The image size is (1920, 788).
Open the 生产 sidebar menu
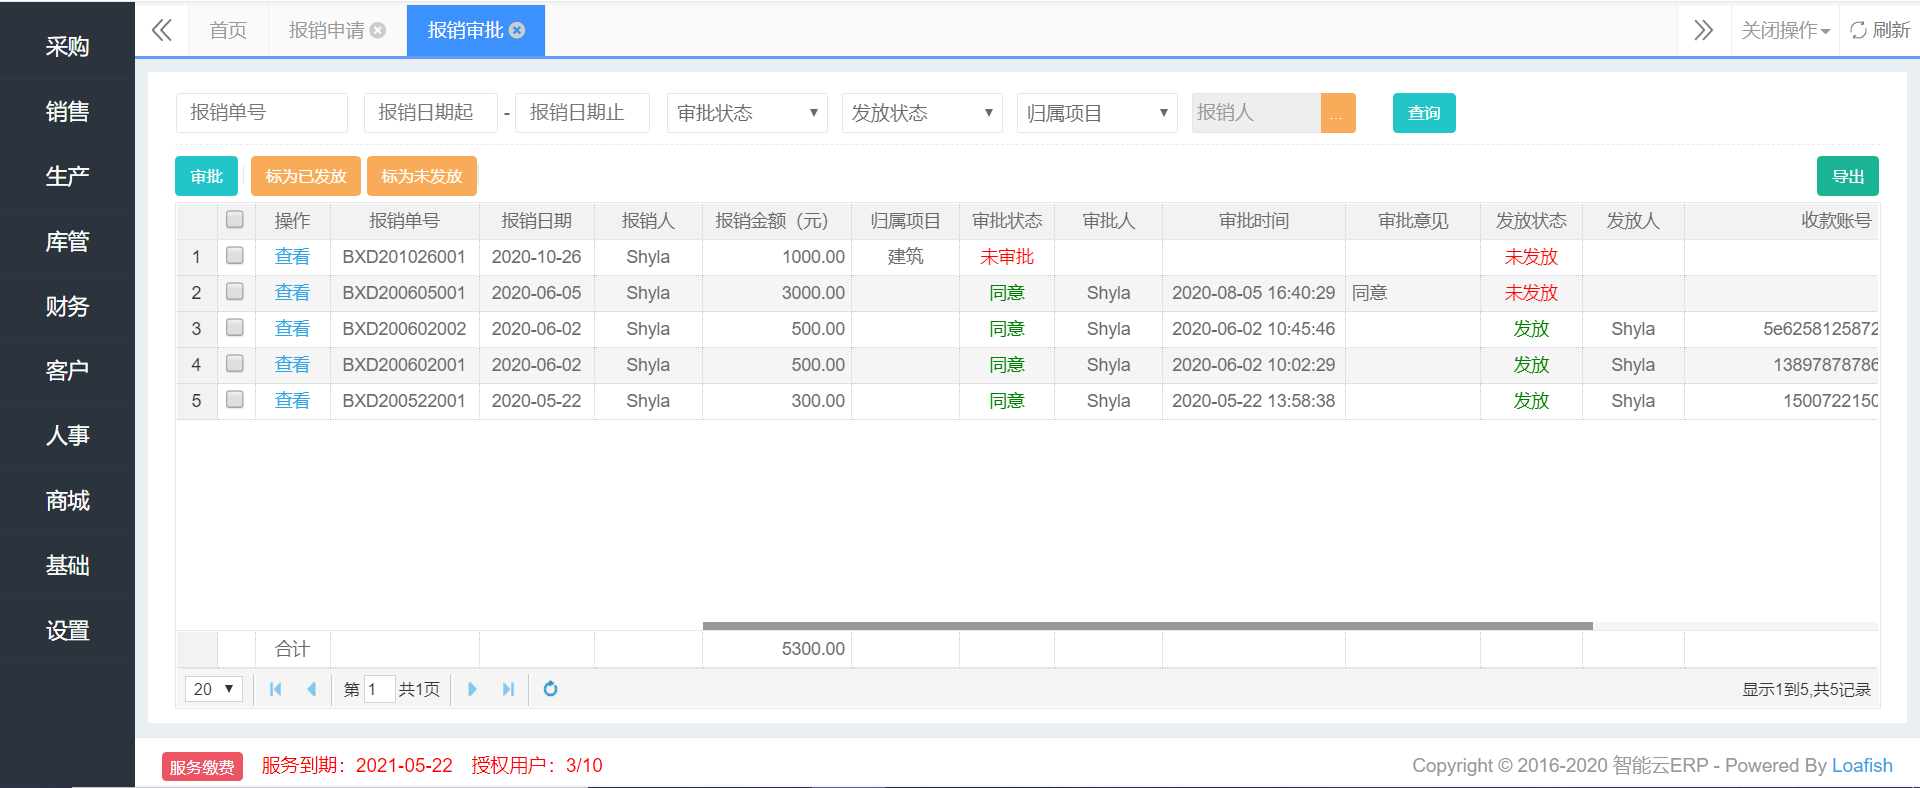[67, 177]
